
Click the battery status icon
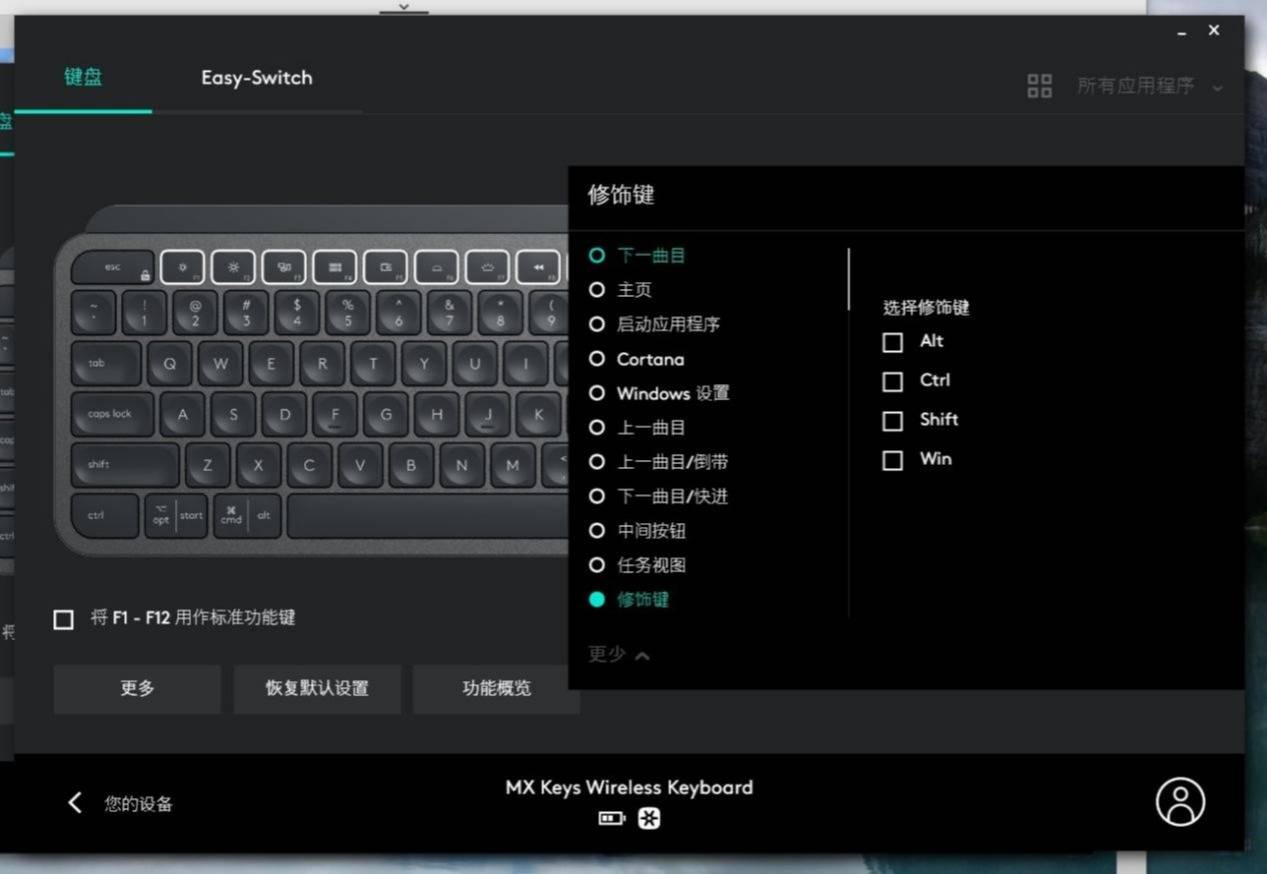pyautogui.click(x=611, y=818)
